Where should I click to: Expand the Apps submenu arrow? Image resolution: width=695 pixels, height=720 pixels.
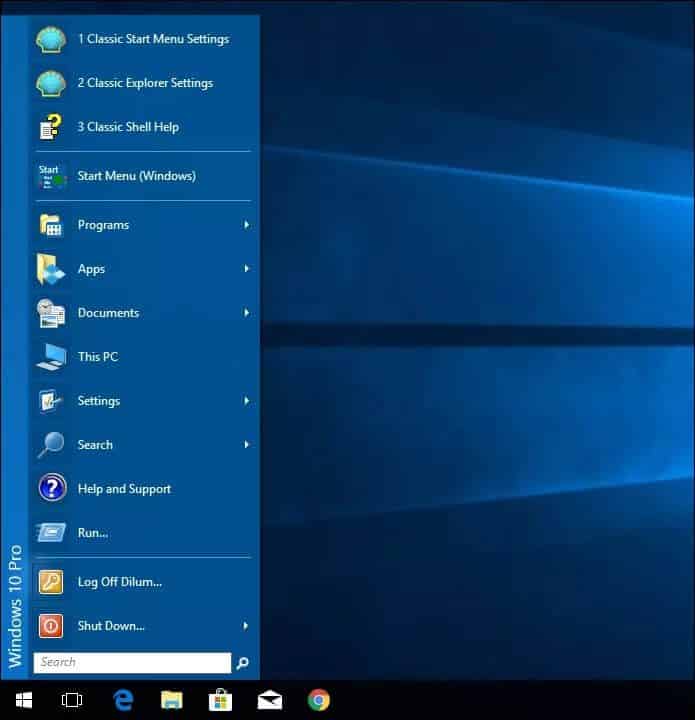(247, 269)
